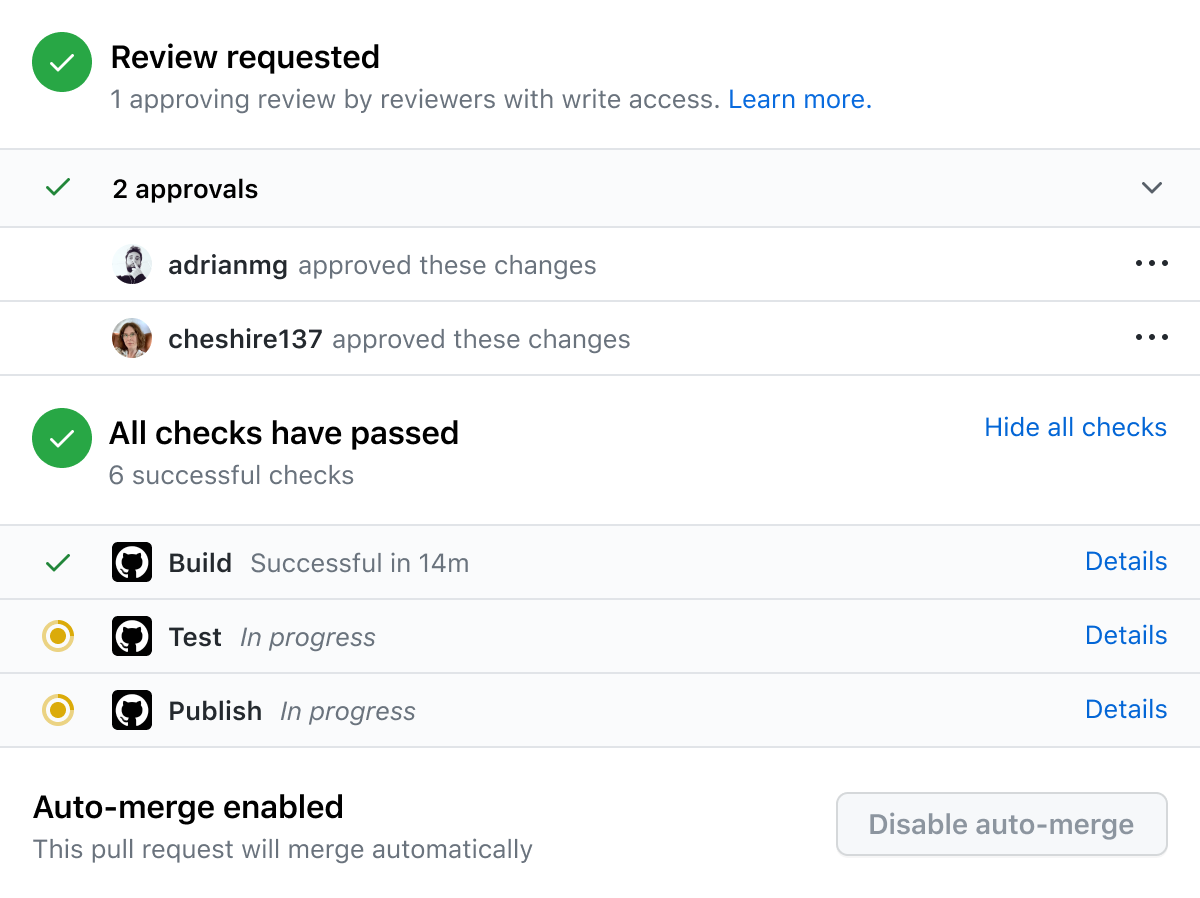This screenshot has width=1200, height=898.
Task: Click the Learn more link
Action: [800, 100]
